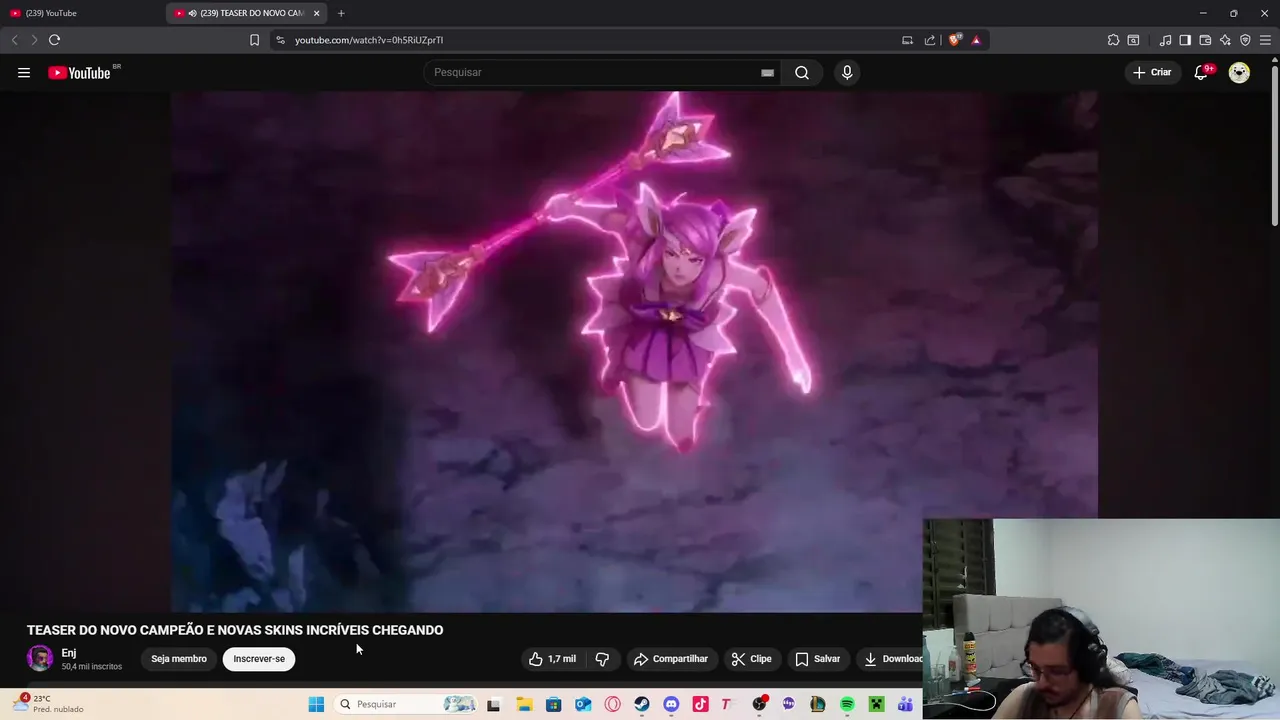The image size is (1280, 720).
Task: Bookmark this page using the bookmark icon
Action: pyautogui.click(x=254, y=40)
